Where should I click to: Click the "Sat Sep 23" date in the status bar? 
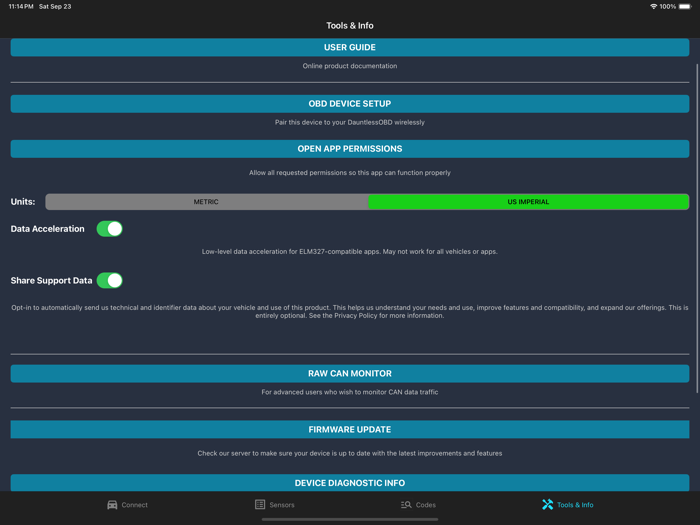(x=55, y=7)
